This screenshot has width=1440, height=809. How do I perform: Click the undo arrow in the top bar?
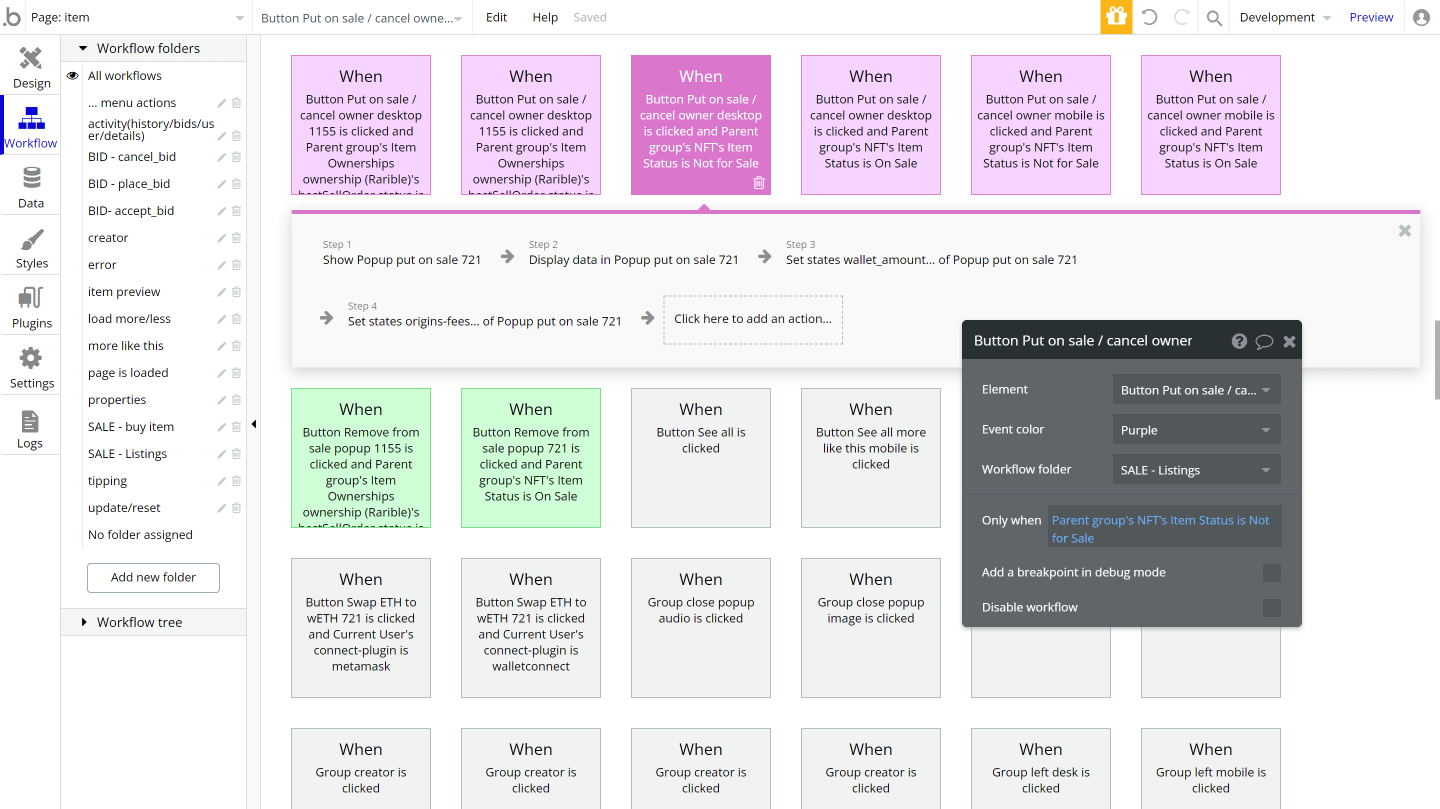pos(1151,17)
